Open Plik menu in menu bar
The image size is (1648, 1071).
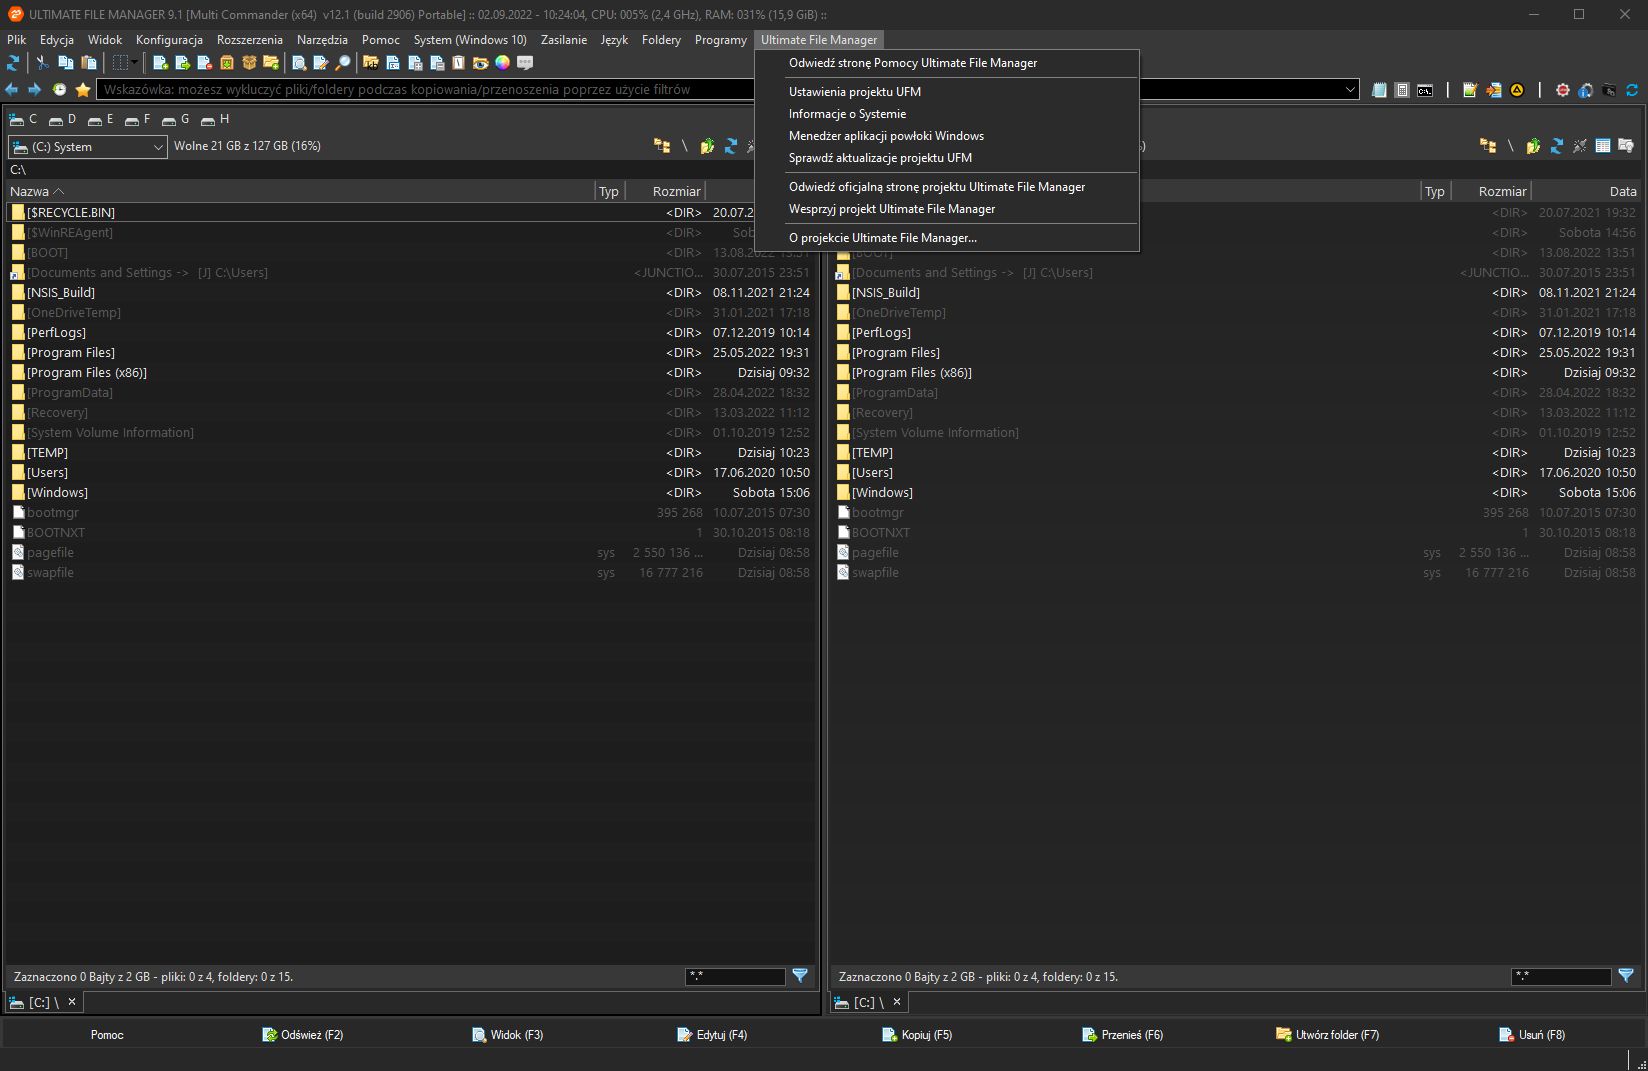(x=16, y=40)
